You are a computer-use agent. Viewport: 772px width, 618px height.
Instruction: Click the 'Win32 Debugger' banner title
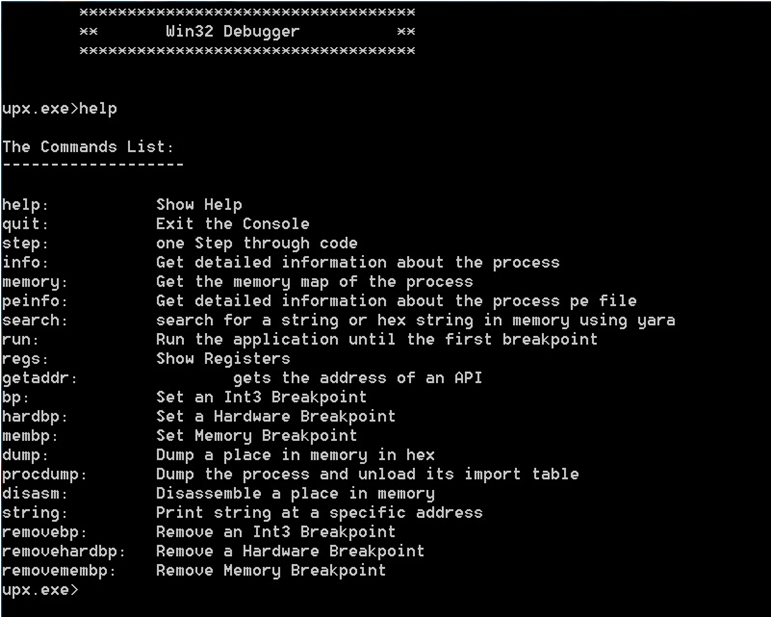click(x=232, y=32)
